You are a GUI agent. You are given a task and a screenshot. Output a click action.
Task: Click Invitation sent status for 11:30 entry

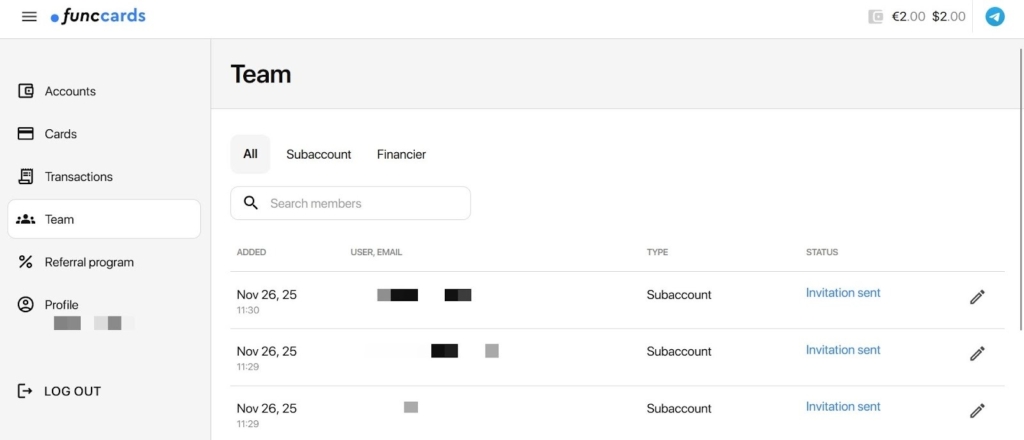(x=843, y=293)
